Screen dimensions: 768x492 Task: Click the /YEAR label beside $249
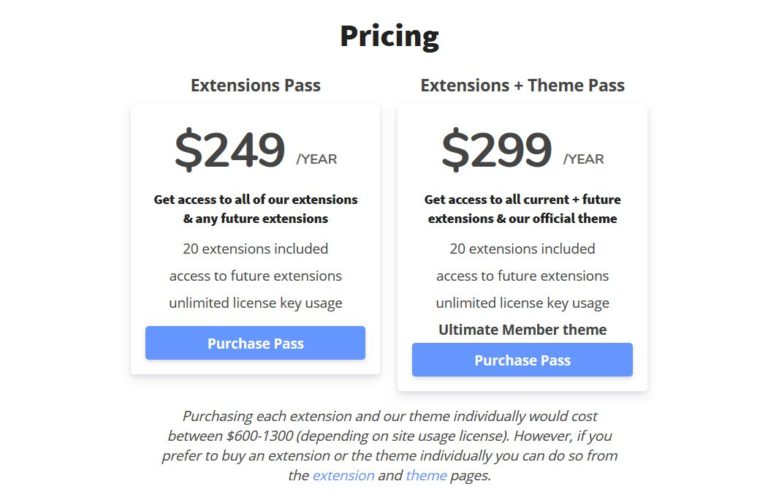[317, 159]
